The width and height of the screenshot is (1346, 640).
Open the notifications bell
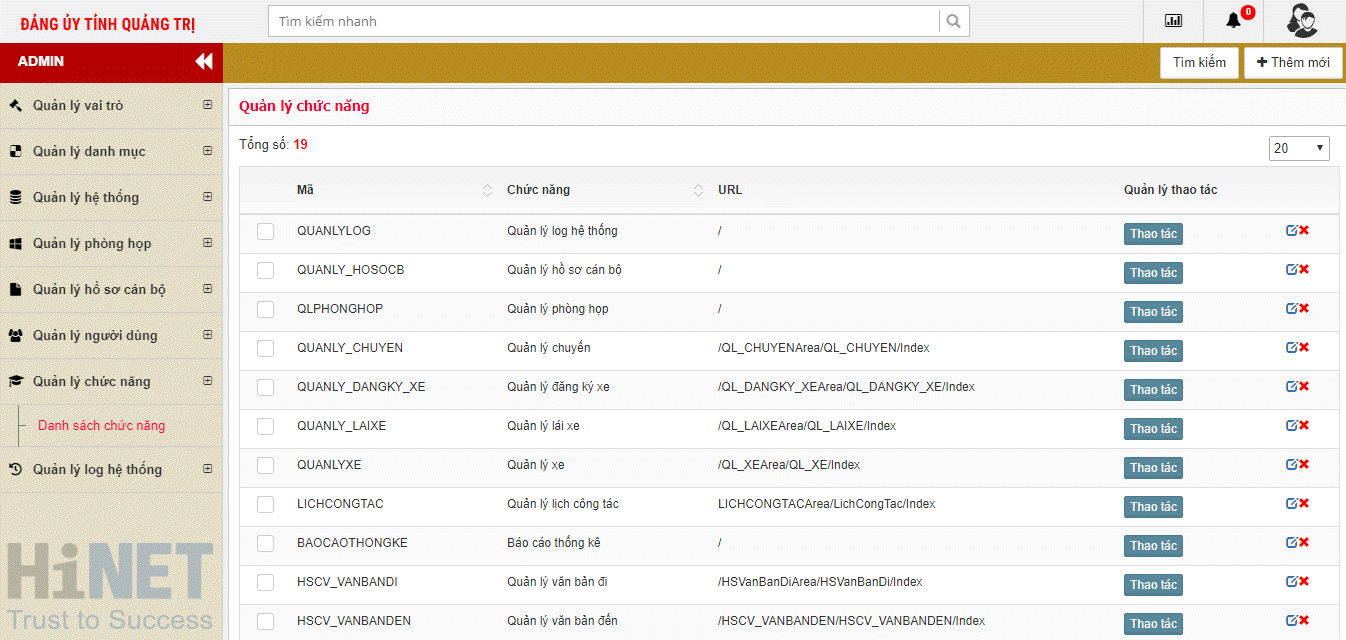click(1233, 21)
